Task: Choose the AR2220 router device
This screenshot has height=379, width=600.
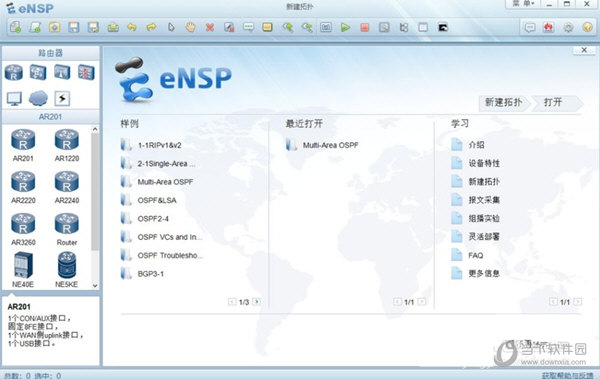Action: click(x=23, y=188)
